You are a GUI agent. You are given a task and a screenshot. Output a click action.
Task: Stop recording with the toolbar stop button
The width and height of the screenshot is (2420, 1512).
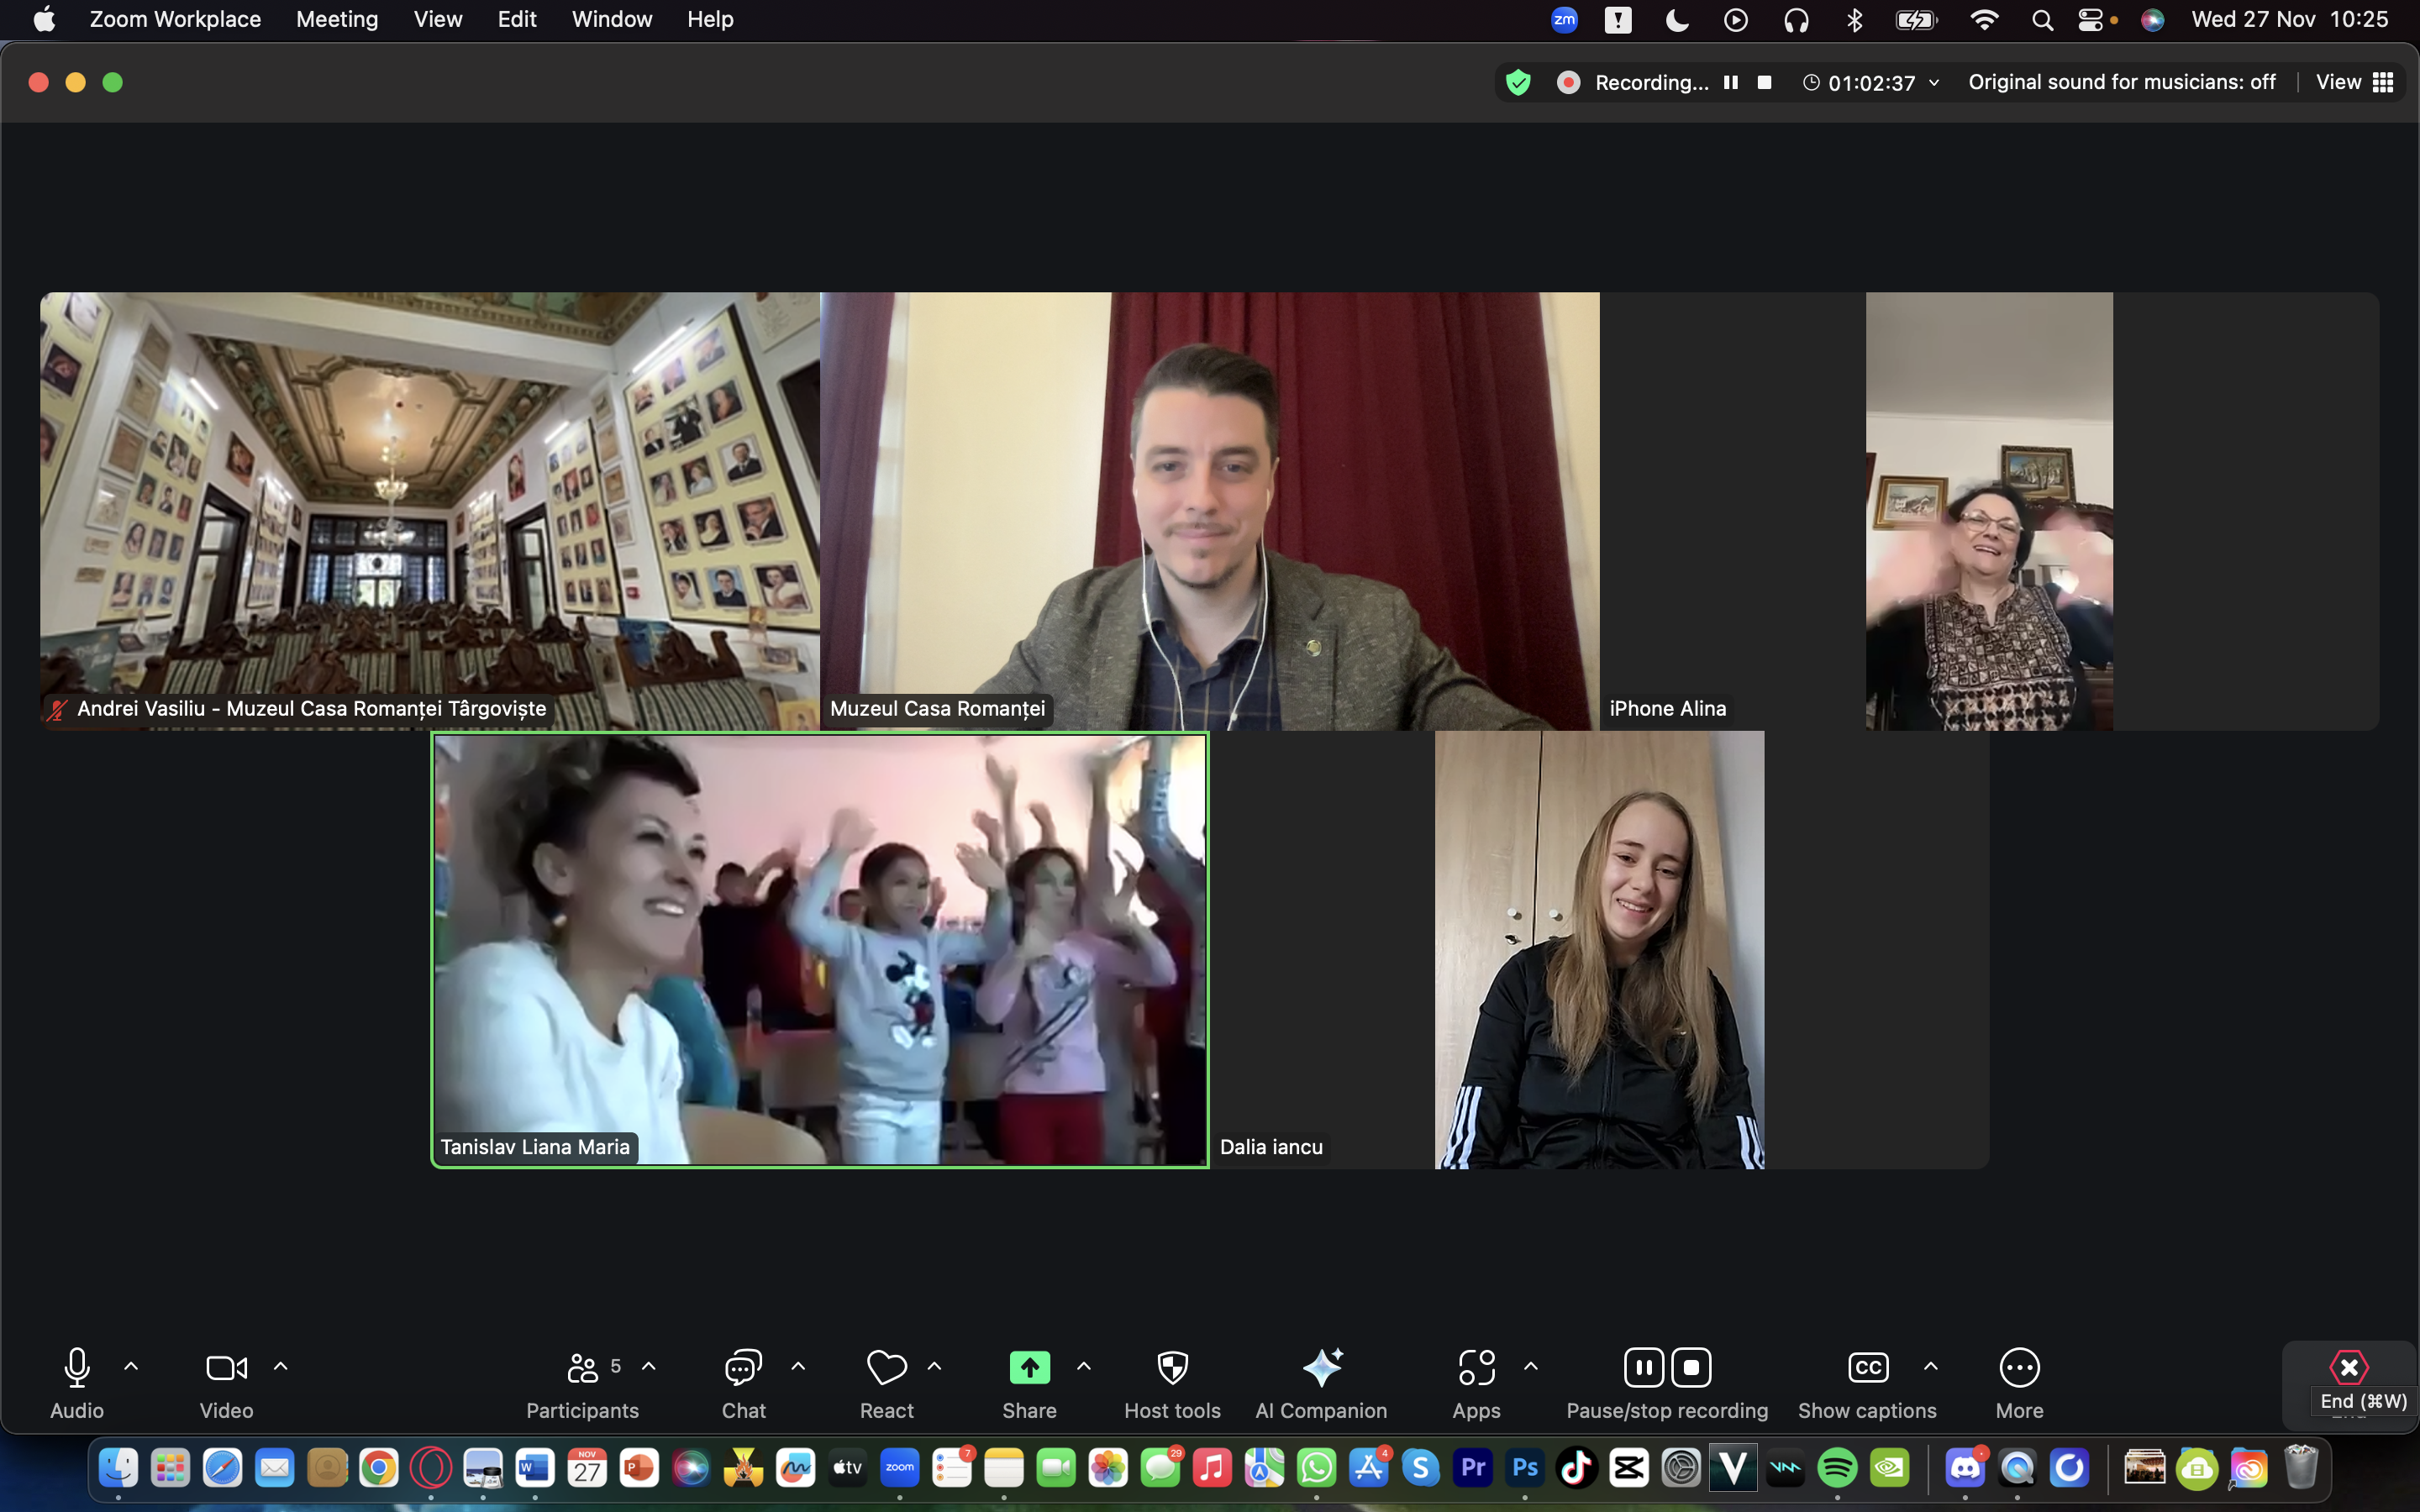coord(1692,1367)
